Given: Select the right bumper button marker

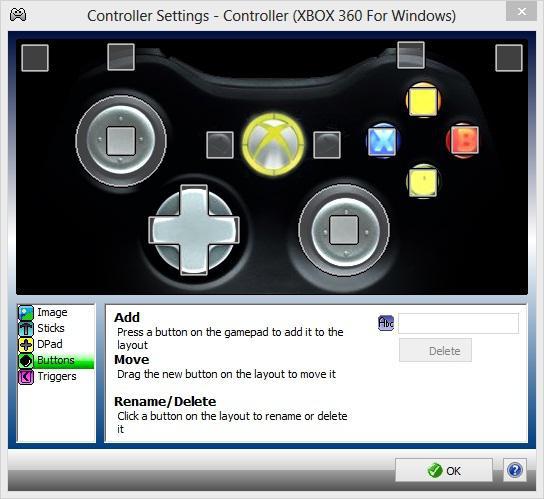Looking at the screenshot, I should tap(411, 55).
